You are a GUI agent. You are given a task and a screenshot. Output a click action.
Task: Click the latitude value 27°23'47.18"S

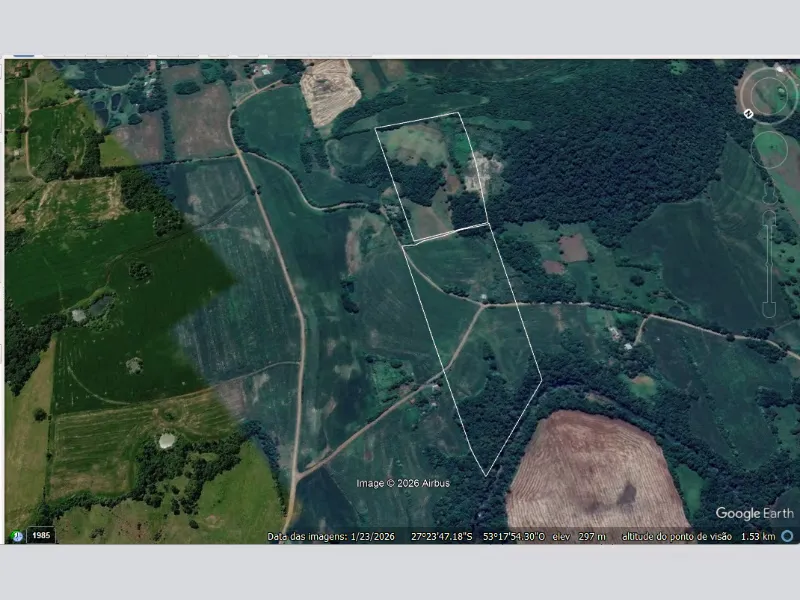tap(442, 536)
